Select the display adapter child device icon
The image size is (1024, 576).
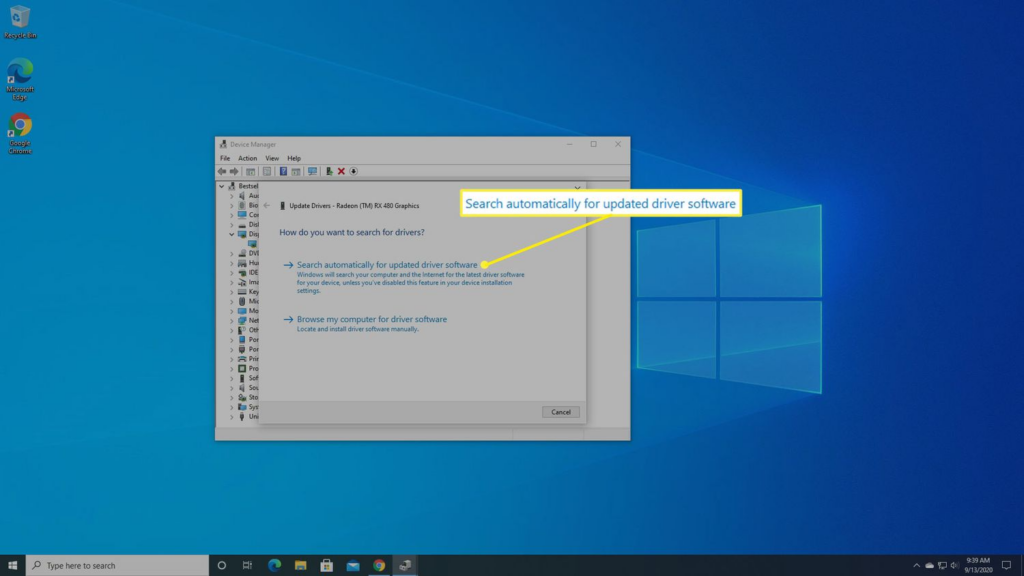coord(252,244)
